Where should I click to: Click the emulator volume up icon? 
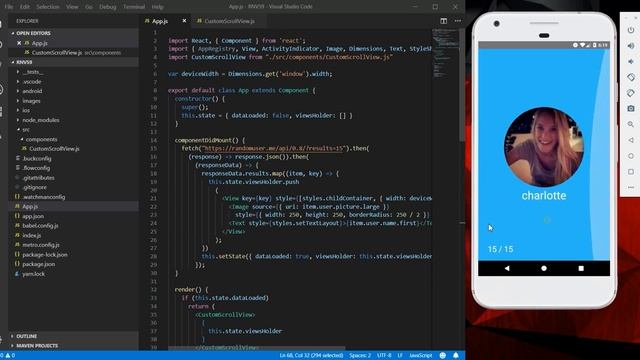(x=631, y=46)
